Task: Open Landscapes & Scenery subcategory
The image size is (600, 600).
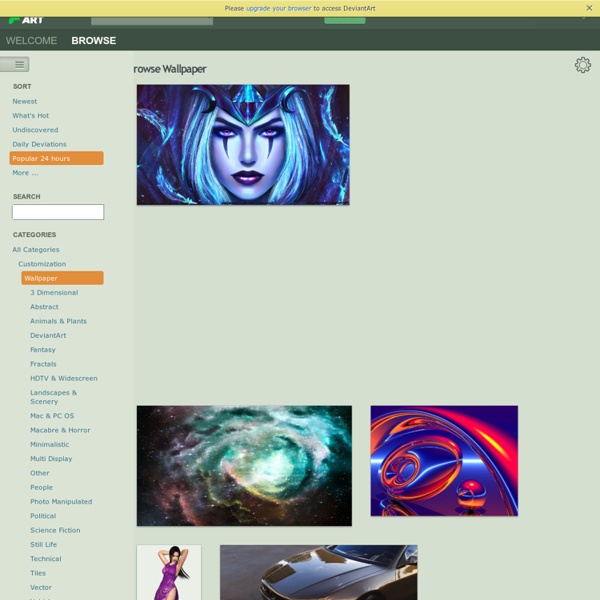Action: (x=54, y=397)
